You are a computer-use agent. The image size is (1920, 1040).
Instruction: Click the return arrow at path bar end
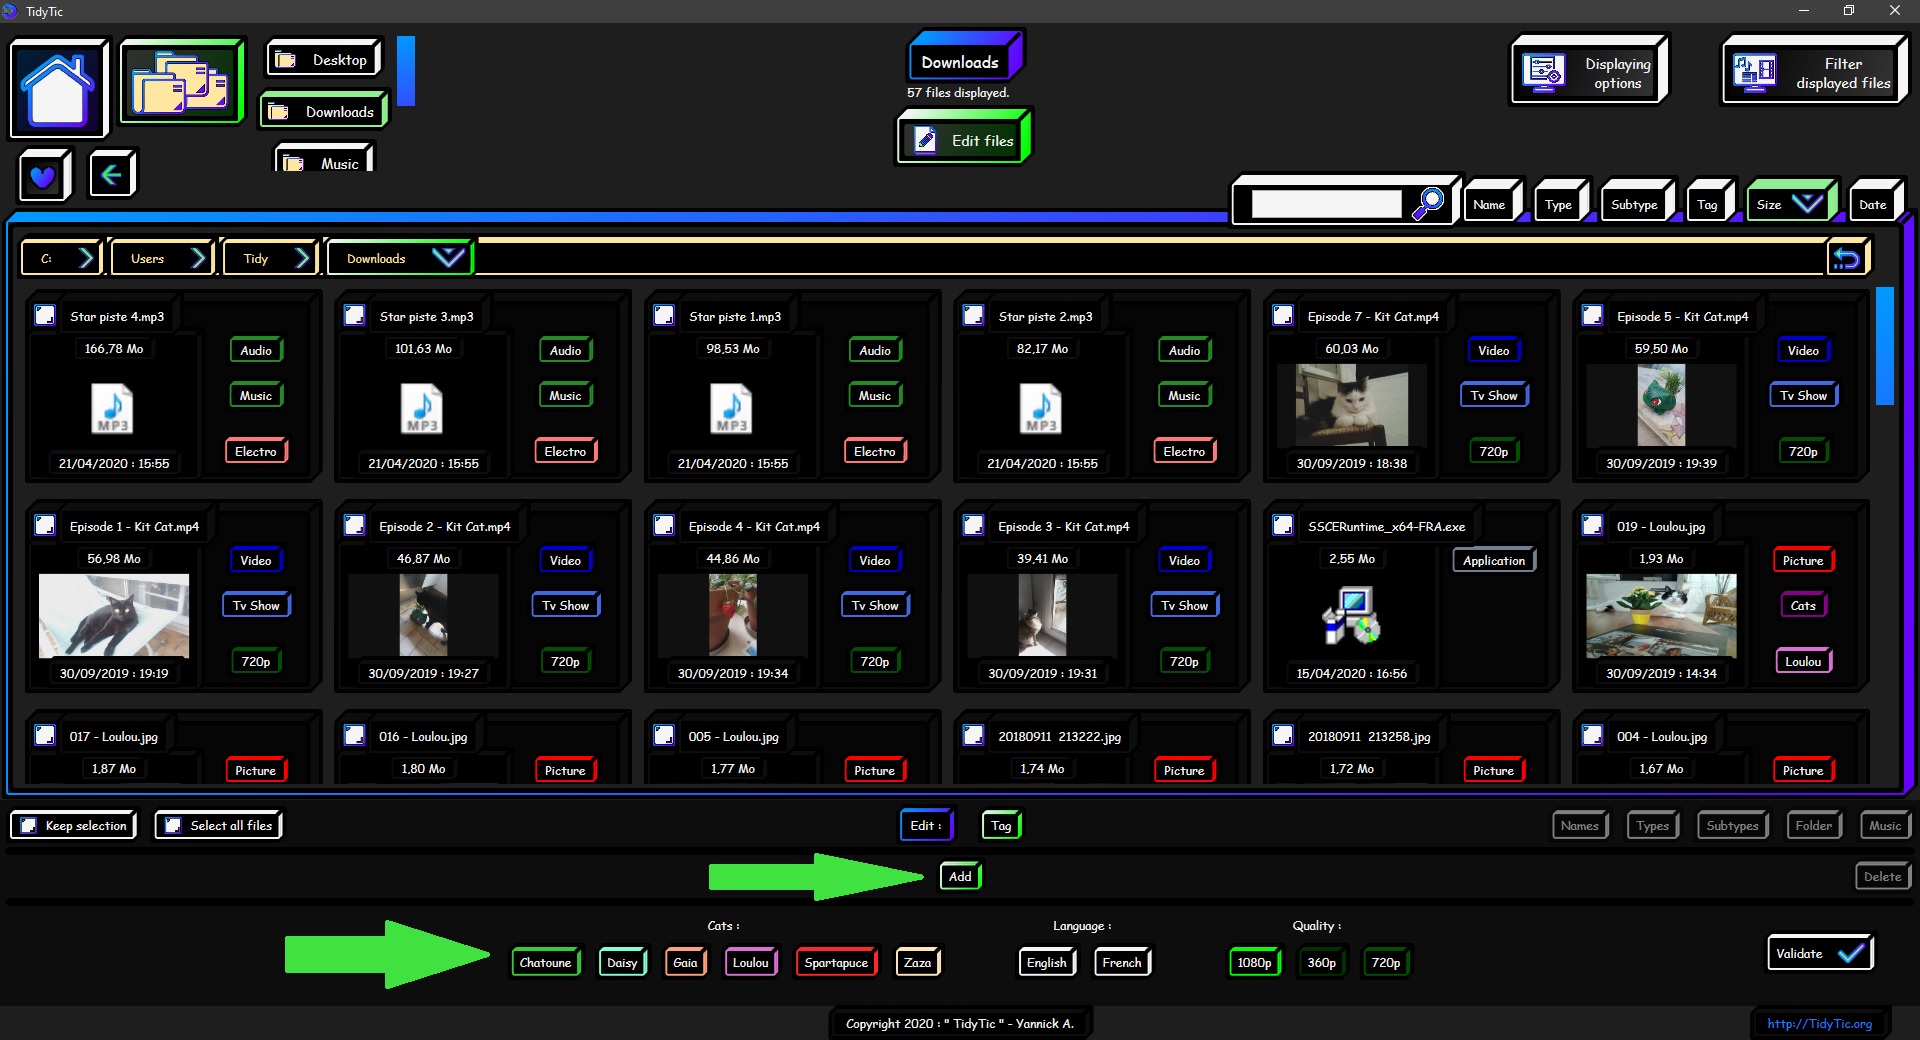click(1846, 258)
